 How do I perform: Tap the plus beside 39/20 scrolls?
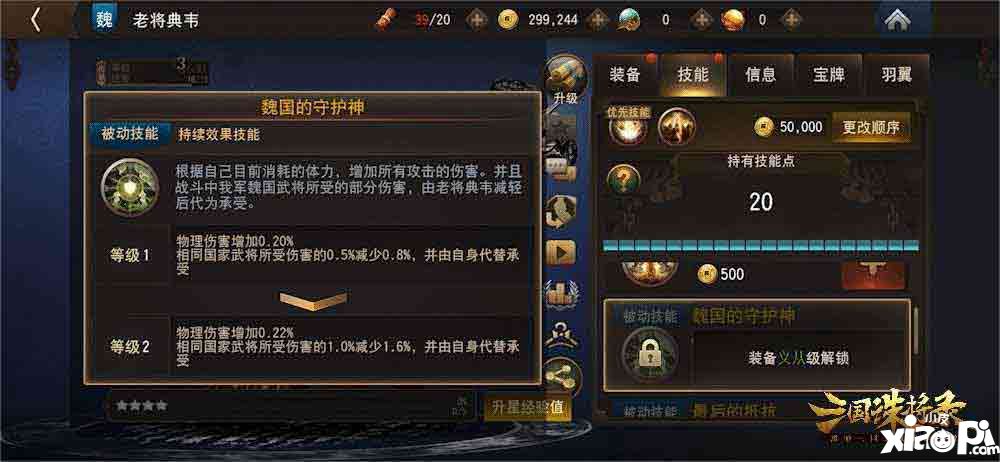[476, 20]
